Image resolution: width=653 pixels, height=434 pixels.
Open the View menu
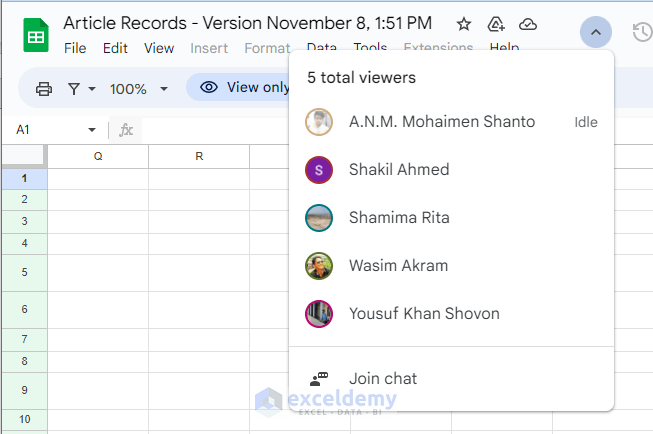(x=159, y=48)
